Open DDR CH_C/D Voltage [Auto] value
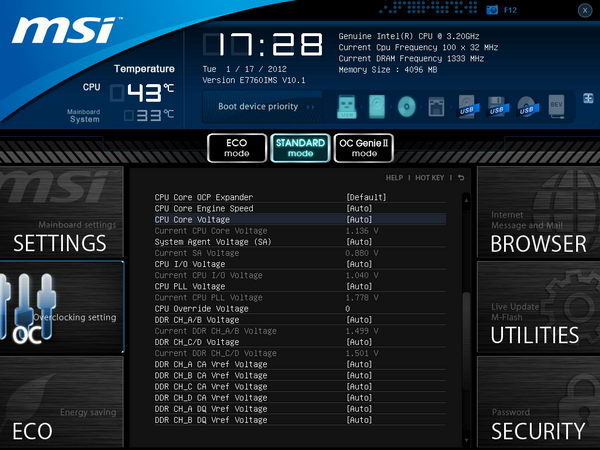This screenshot has width=600, height=450. tap(359, 342)
